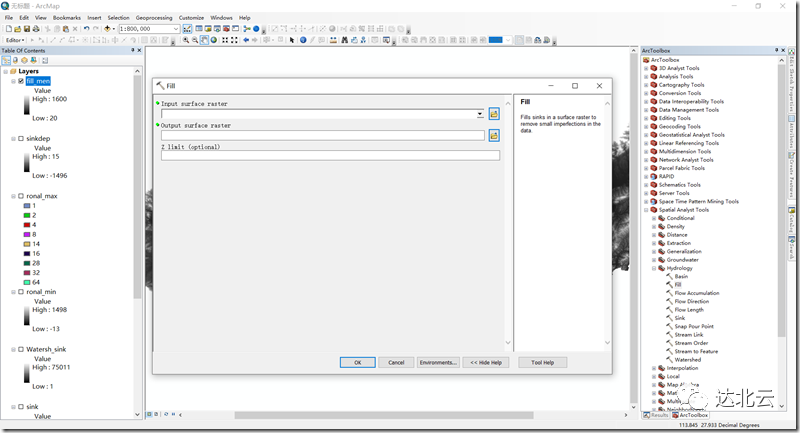This screenshot has width=800, height=433.
Task: Switch to List By Visibility view
Action: point(24,60)
